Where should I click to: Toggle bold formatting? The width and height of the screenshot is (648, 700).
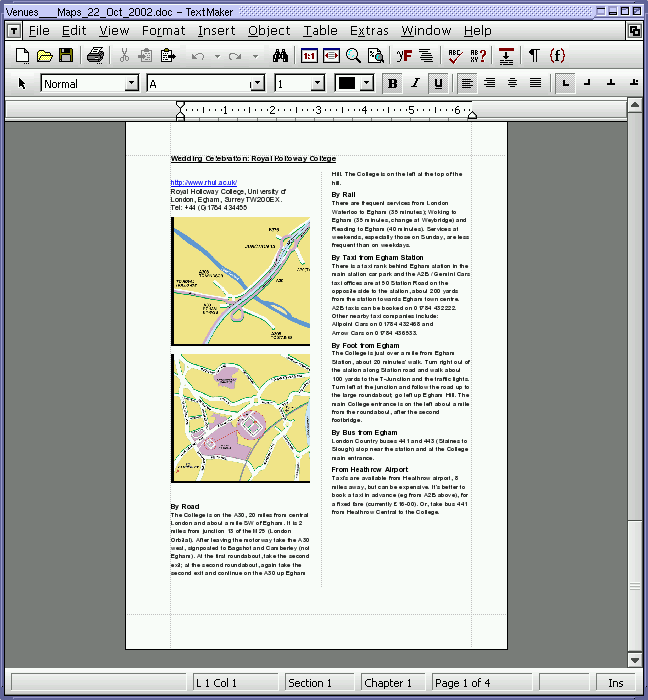click(x=392, y=83)
